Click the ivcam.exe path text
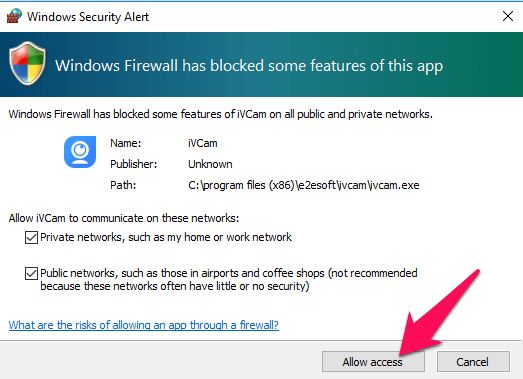Viewport: 523px width, 379px height. 304,185
